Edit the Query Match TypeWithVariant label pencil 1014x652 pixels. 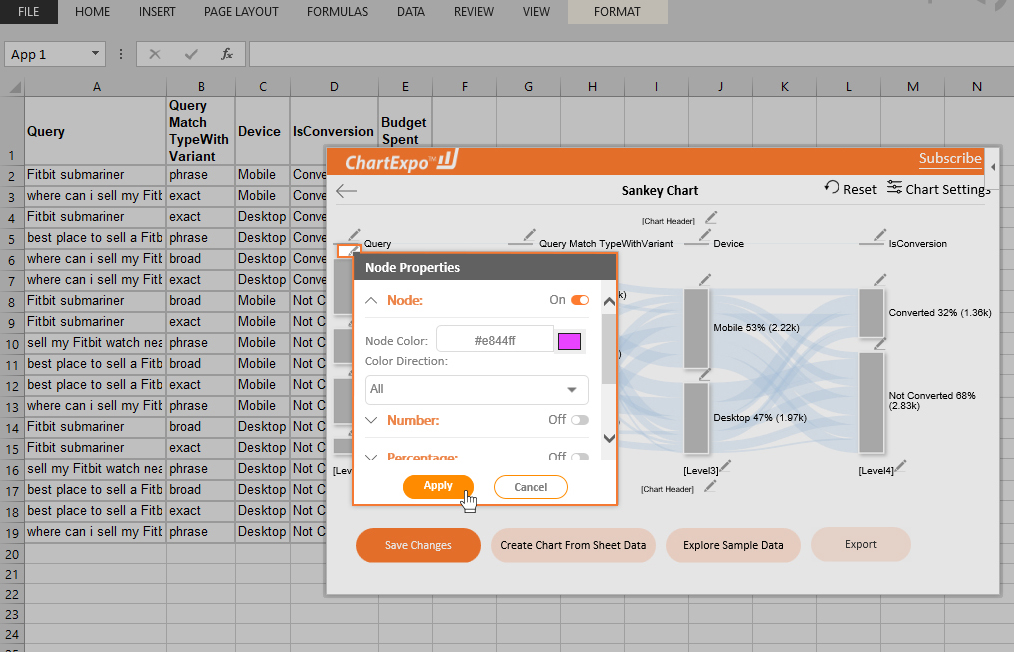(x=530, y=234)
